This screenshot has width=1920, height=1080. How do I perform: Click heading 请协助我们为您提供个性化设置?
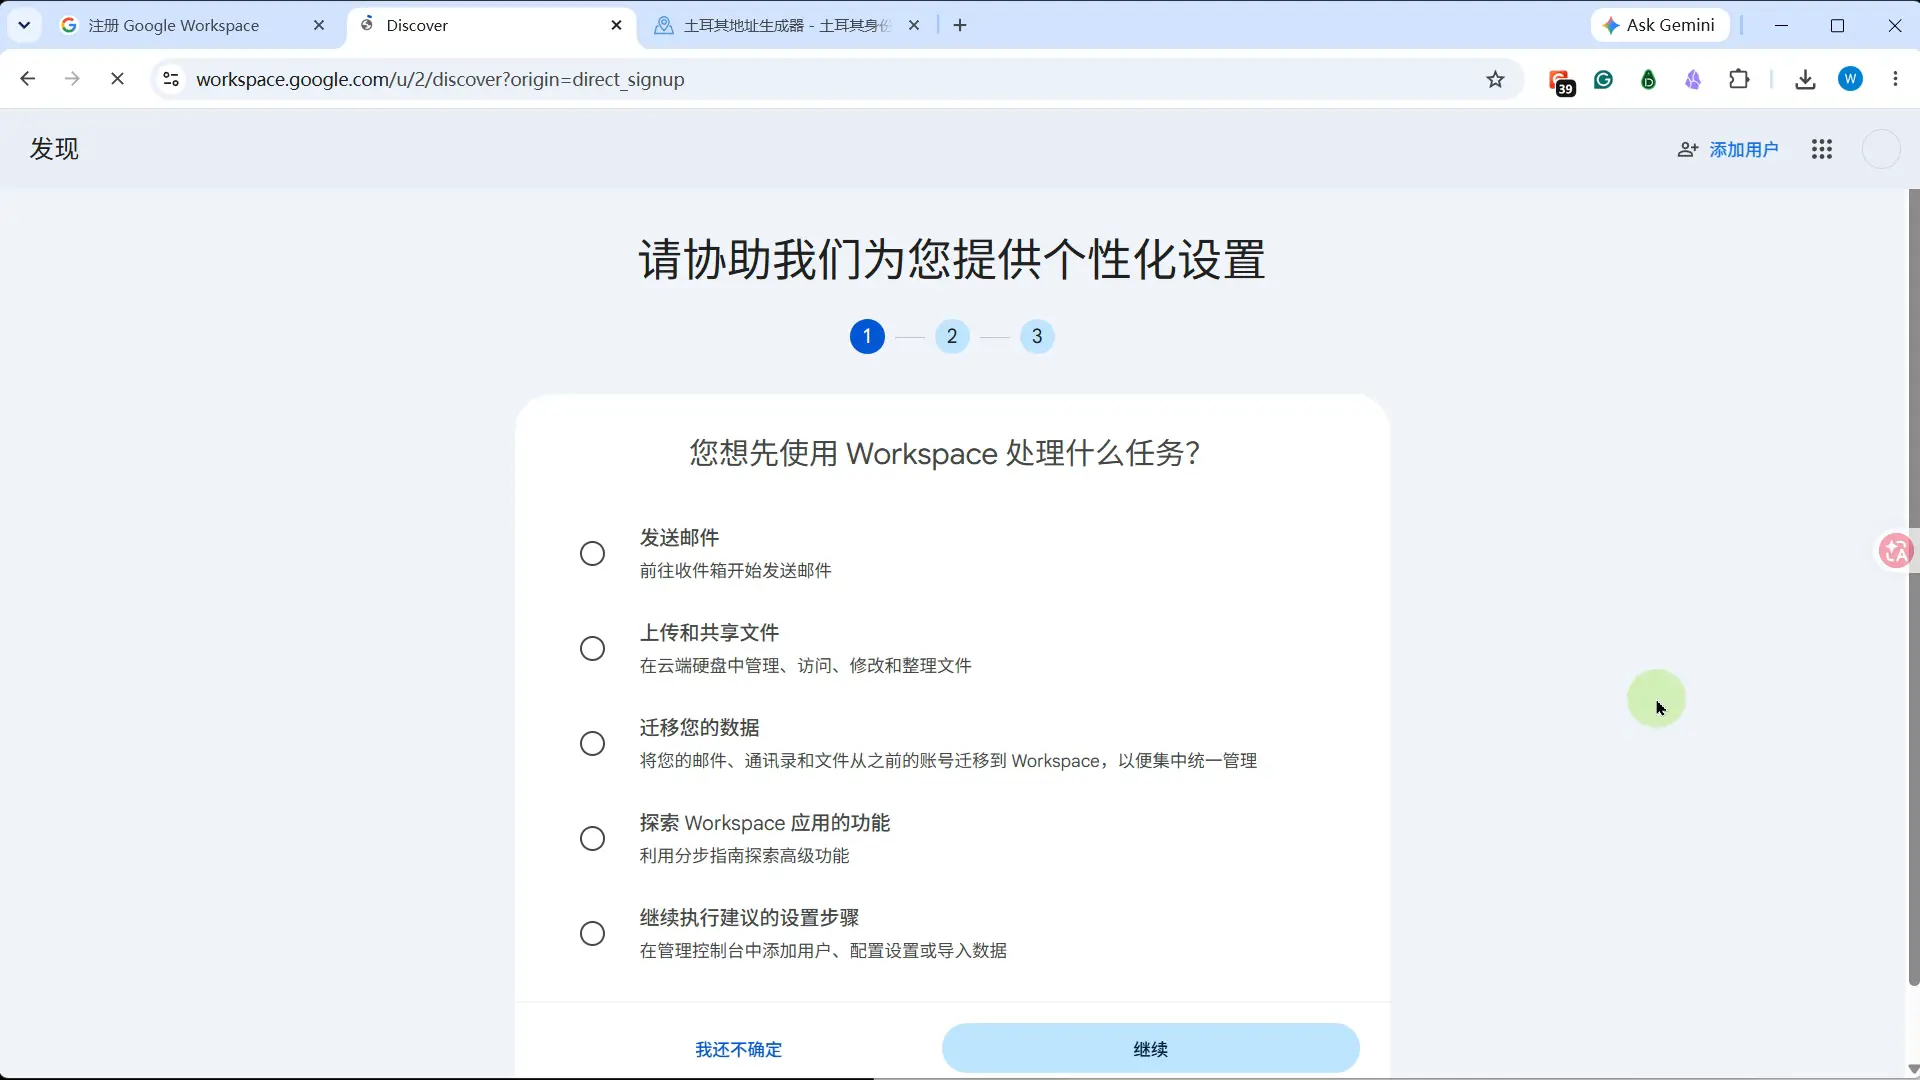tap(952, 260)
